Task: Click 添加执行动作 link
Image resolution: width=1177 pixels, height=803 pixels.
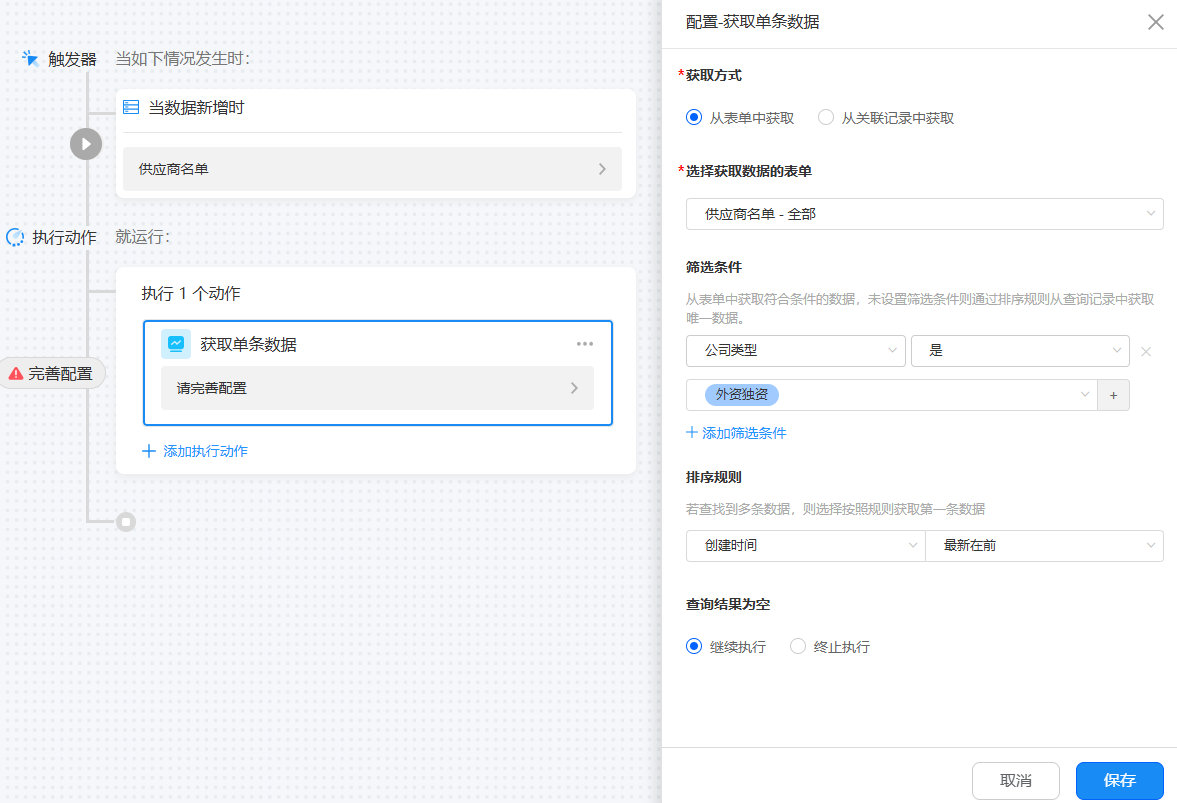Action: coord(195,451)
